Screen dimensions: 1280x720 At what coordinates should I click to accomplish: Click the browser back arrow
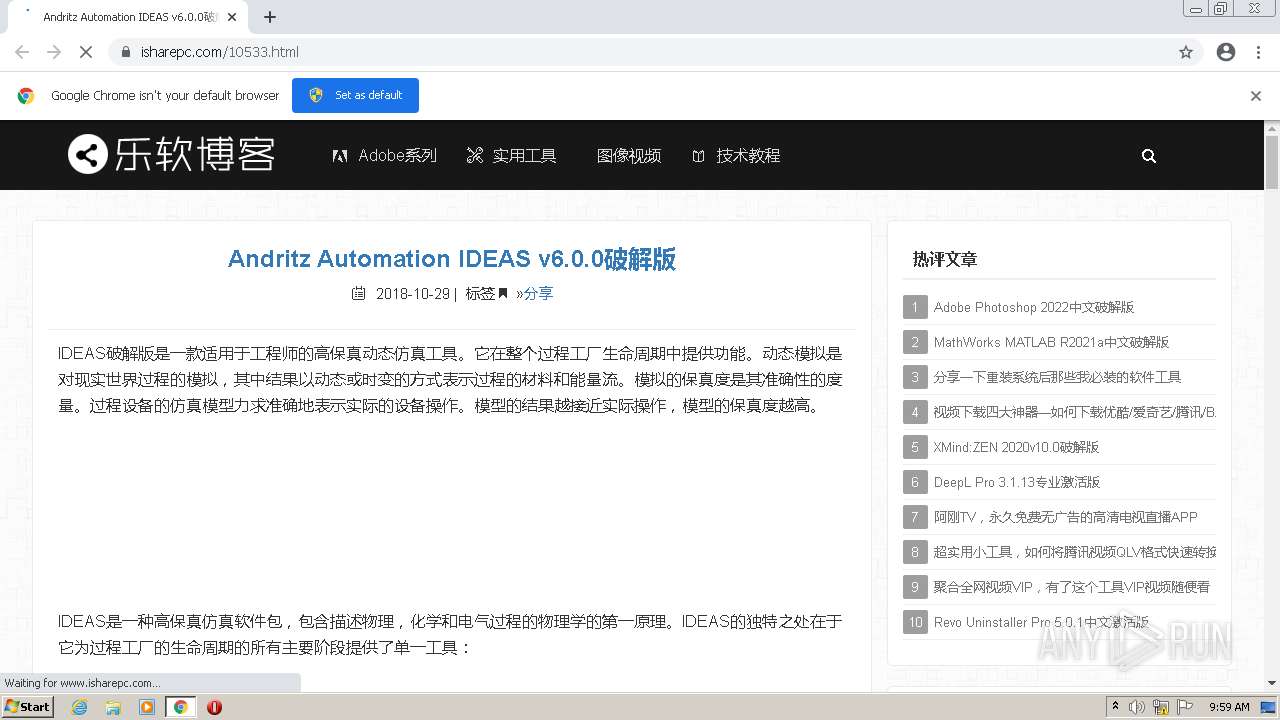pos(22,52)
